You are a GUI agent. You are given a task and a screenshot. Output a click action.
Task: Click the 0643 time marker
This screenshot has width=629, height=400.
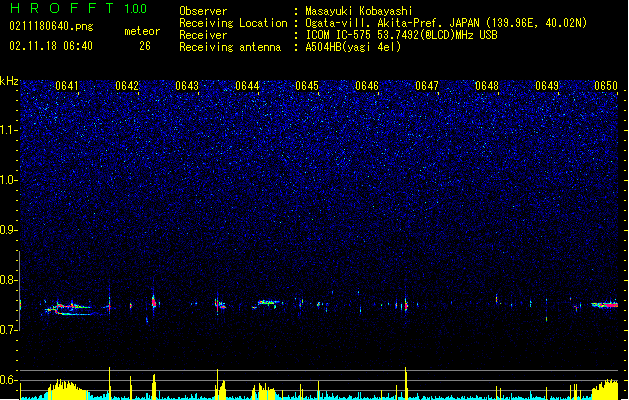(187, 86)
